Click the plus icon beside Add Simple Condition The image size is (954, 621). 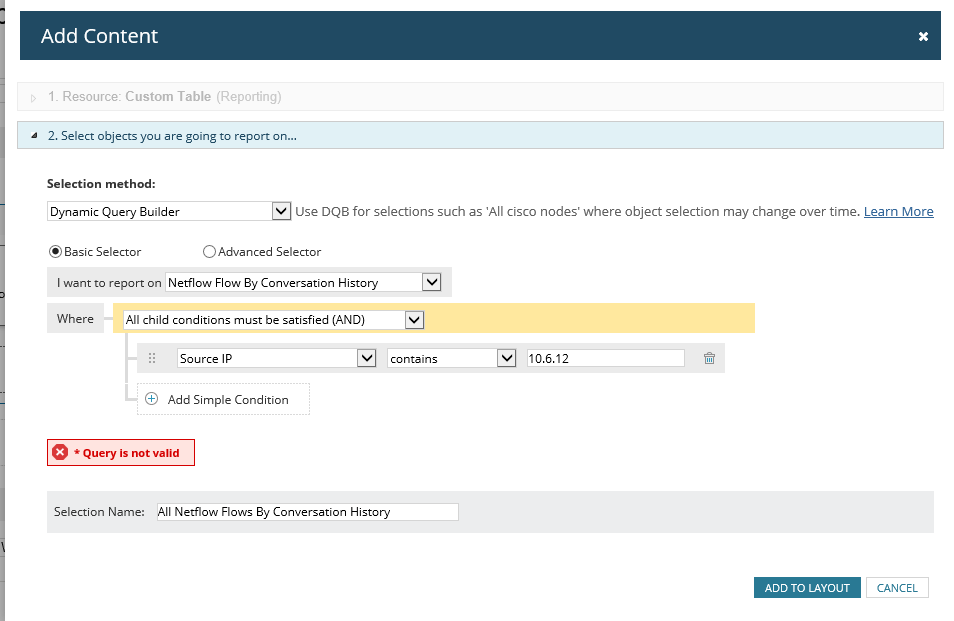pyautogui.click(x=151, y=399)
